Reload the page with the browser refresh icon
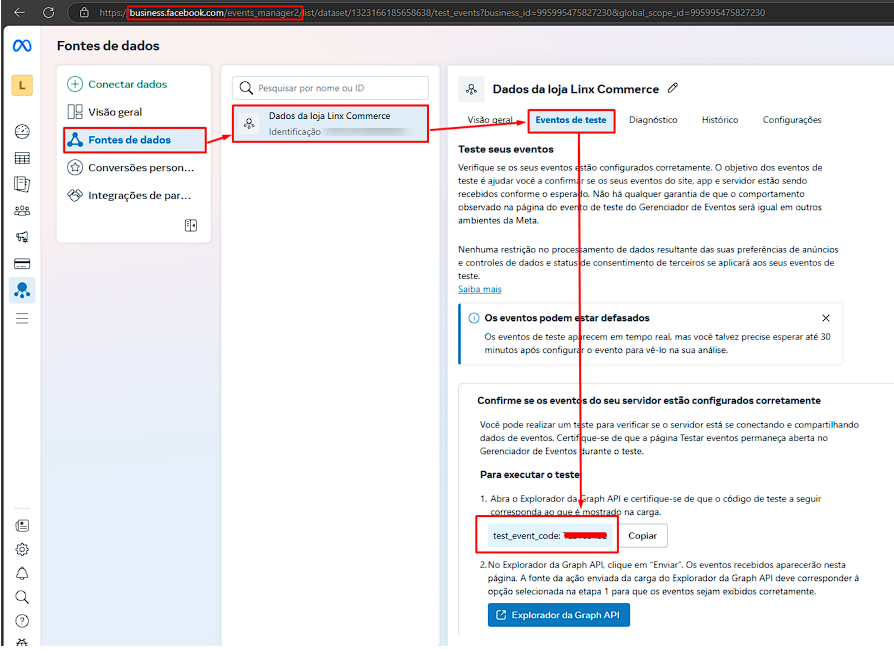Screen dimensions: 894x653 [x=48, y=13]
